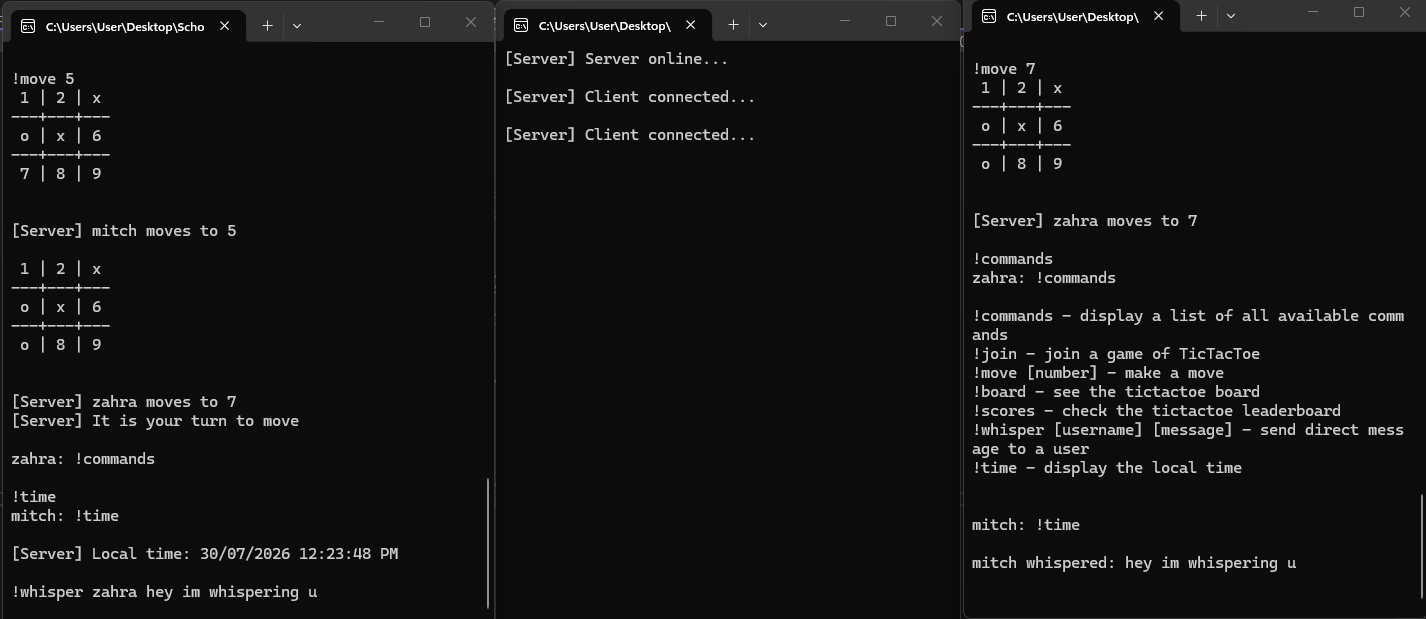Viewport: 1426px width, 619px height.
Task: Click '[Server] zahra moves to 7' in left terminal
Action: click(124, 402)
